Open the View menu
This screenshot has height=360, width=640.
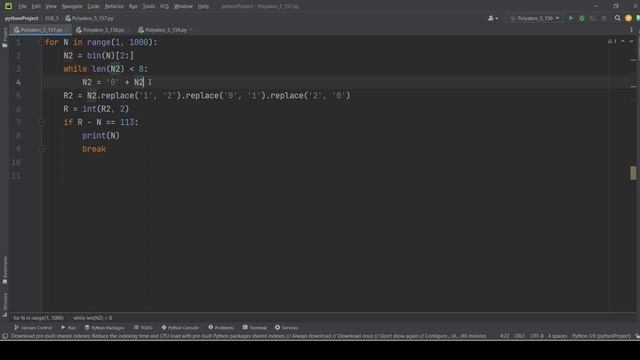51,6
